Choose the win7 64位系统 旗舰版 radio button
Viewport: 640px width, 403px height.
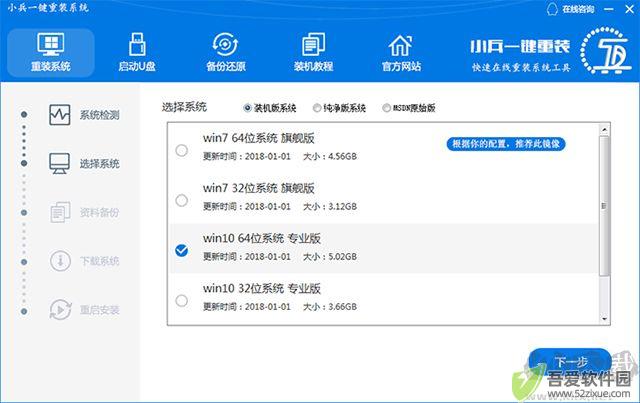click(182, 150)
